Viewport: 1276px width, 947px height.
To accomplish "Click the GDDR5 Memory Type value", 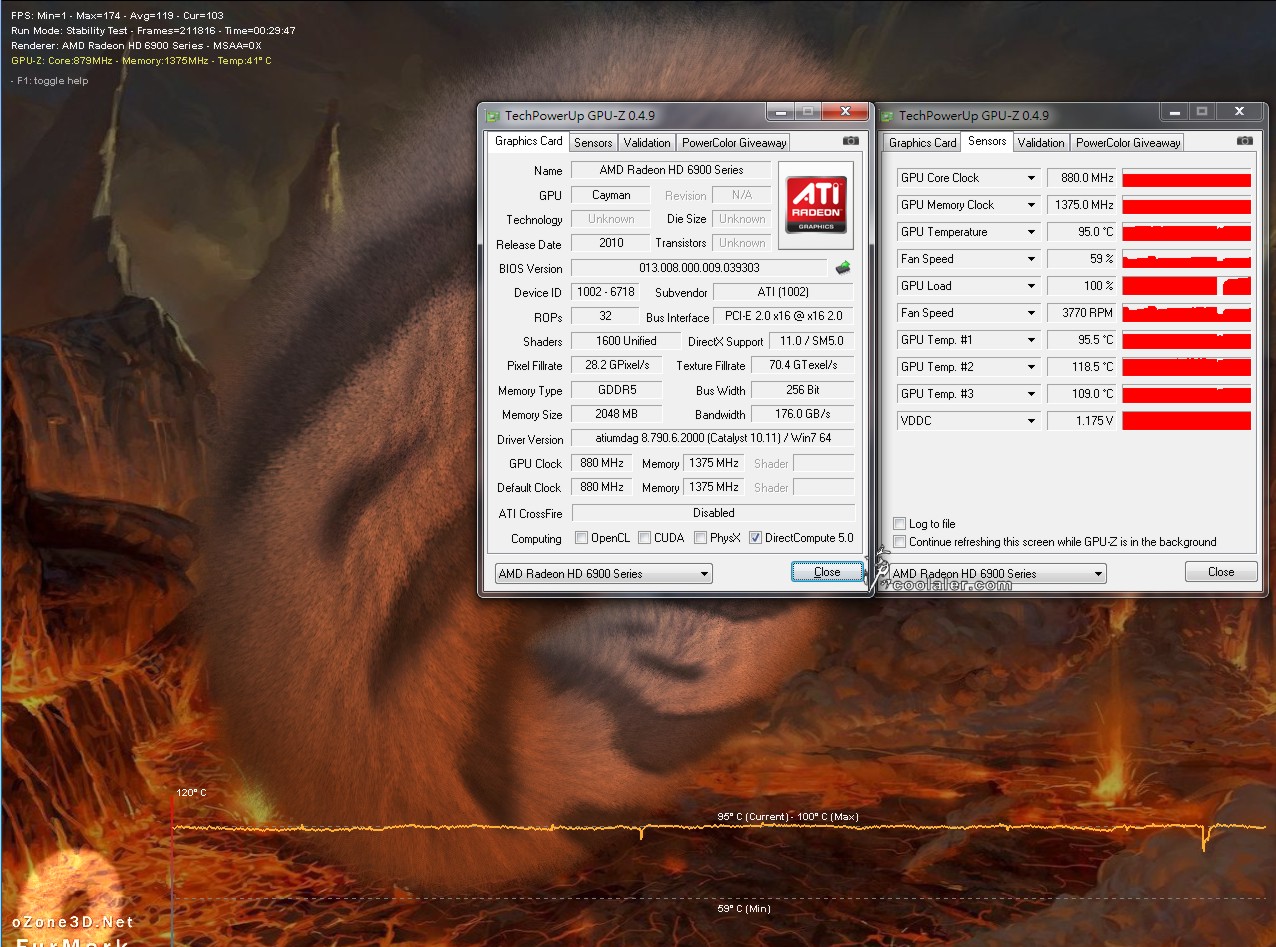I will click(x=617, y=390).
